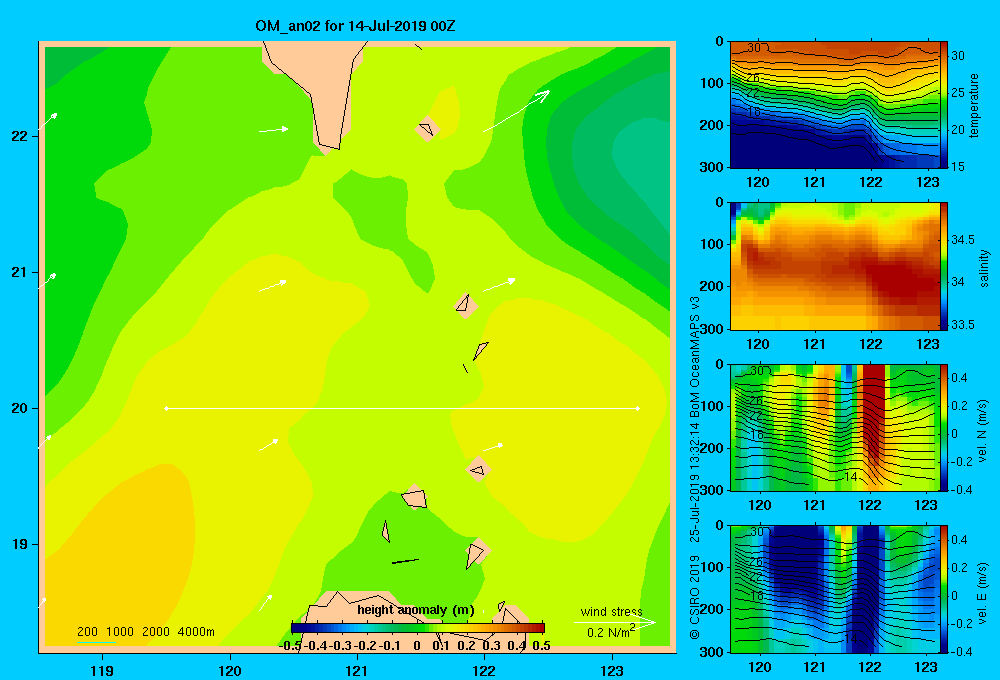Click the '100' depth tick on salinity plot

(712, 244)
